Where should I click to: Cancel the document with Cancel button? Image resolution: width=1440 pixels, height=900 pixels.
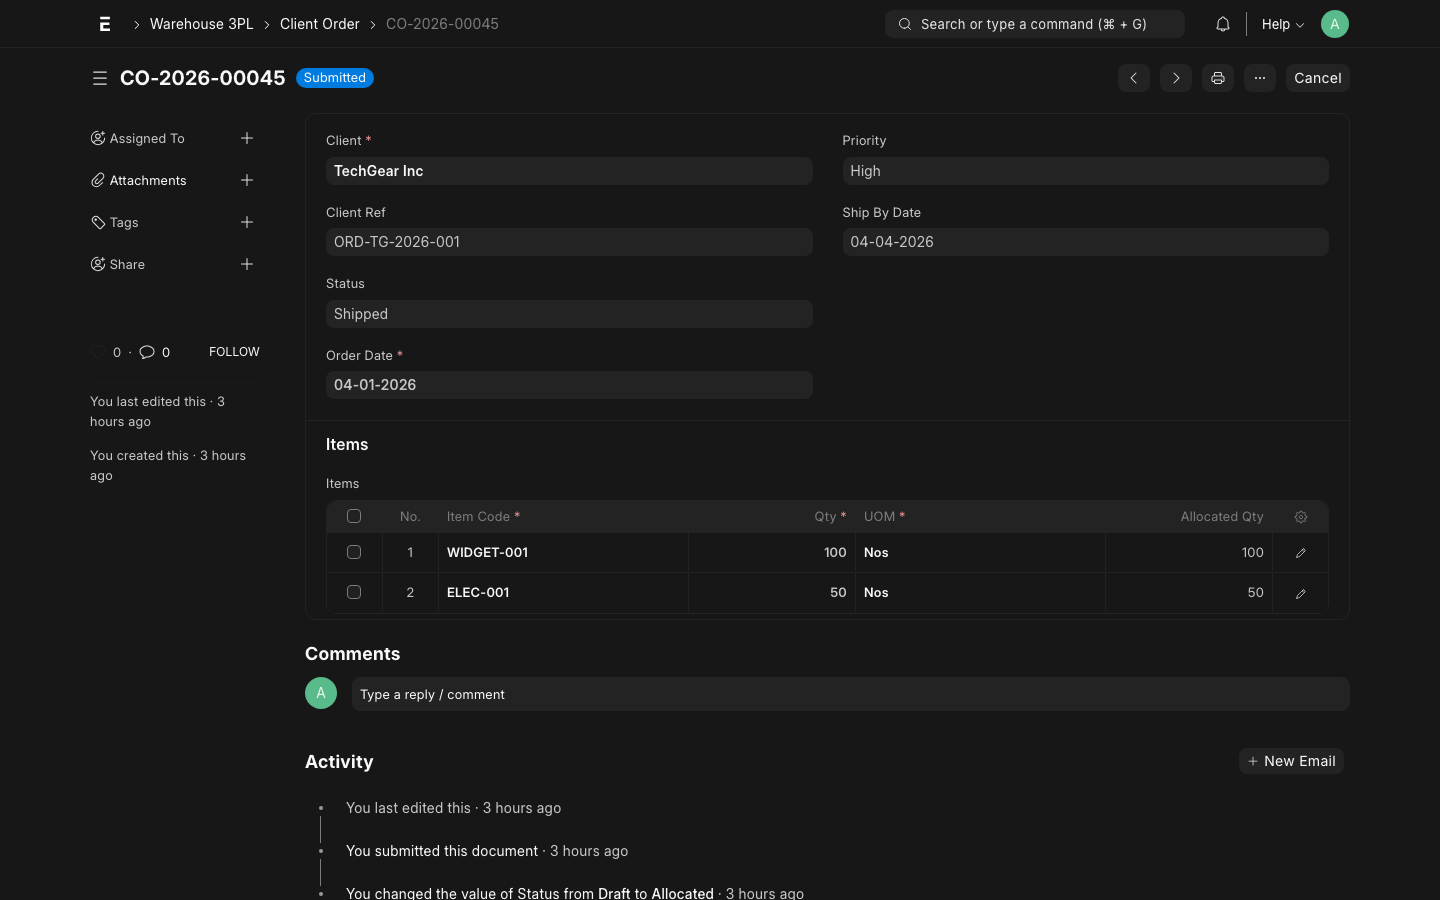[x=1317, y=78]
